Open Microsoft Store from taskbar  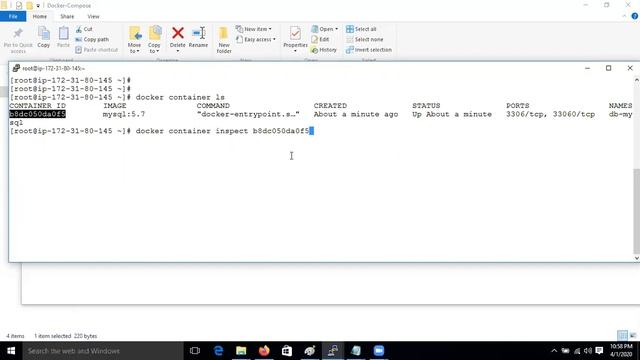287,351
